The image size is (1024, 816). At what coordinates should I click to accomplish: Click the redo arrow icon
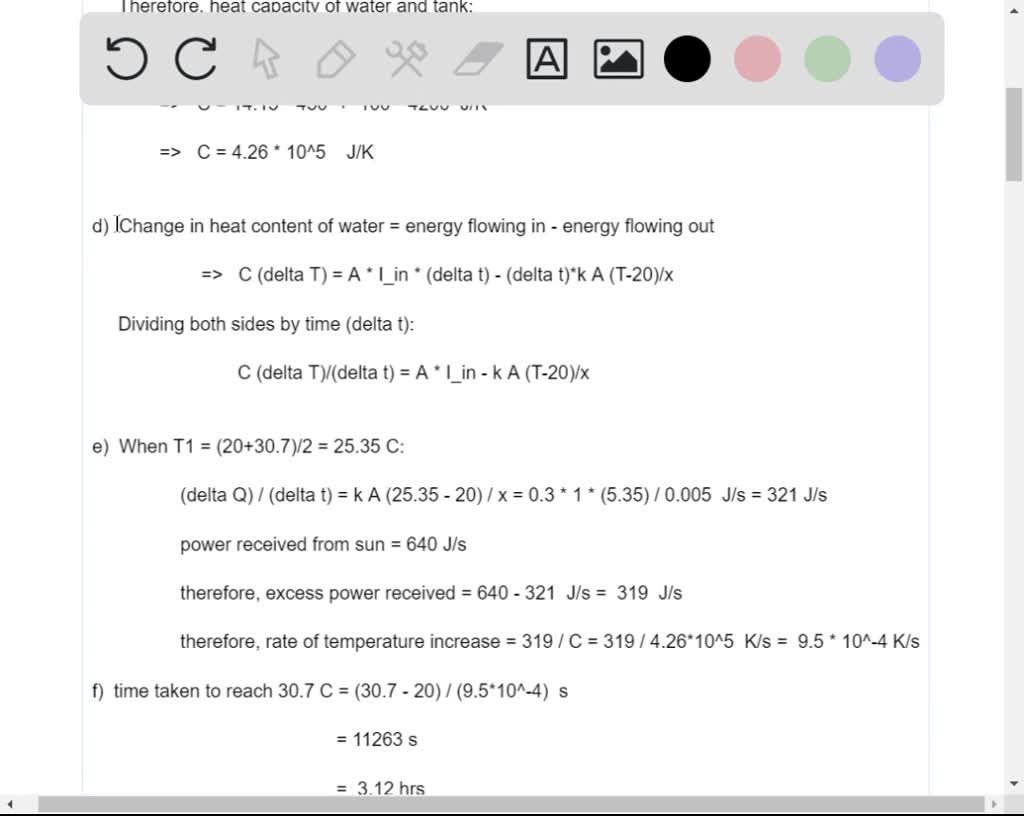click(196, 59)
